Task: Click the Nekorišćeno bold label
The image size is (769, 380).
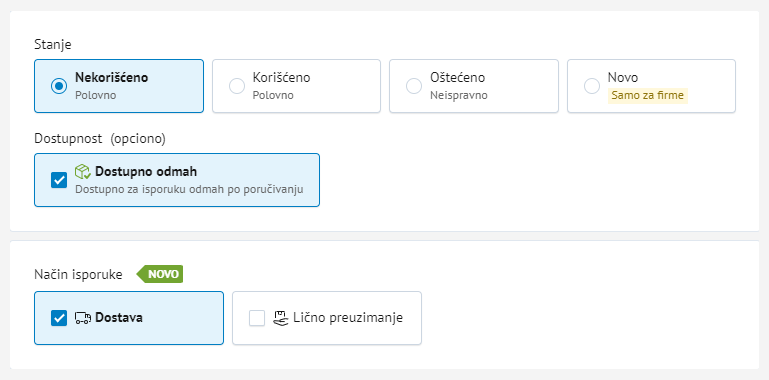Action: point(111,77)
